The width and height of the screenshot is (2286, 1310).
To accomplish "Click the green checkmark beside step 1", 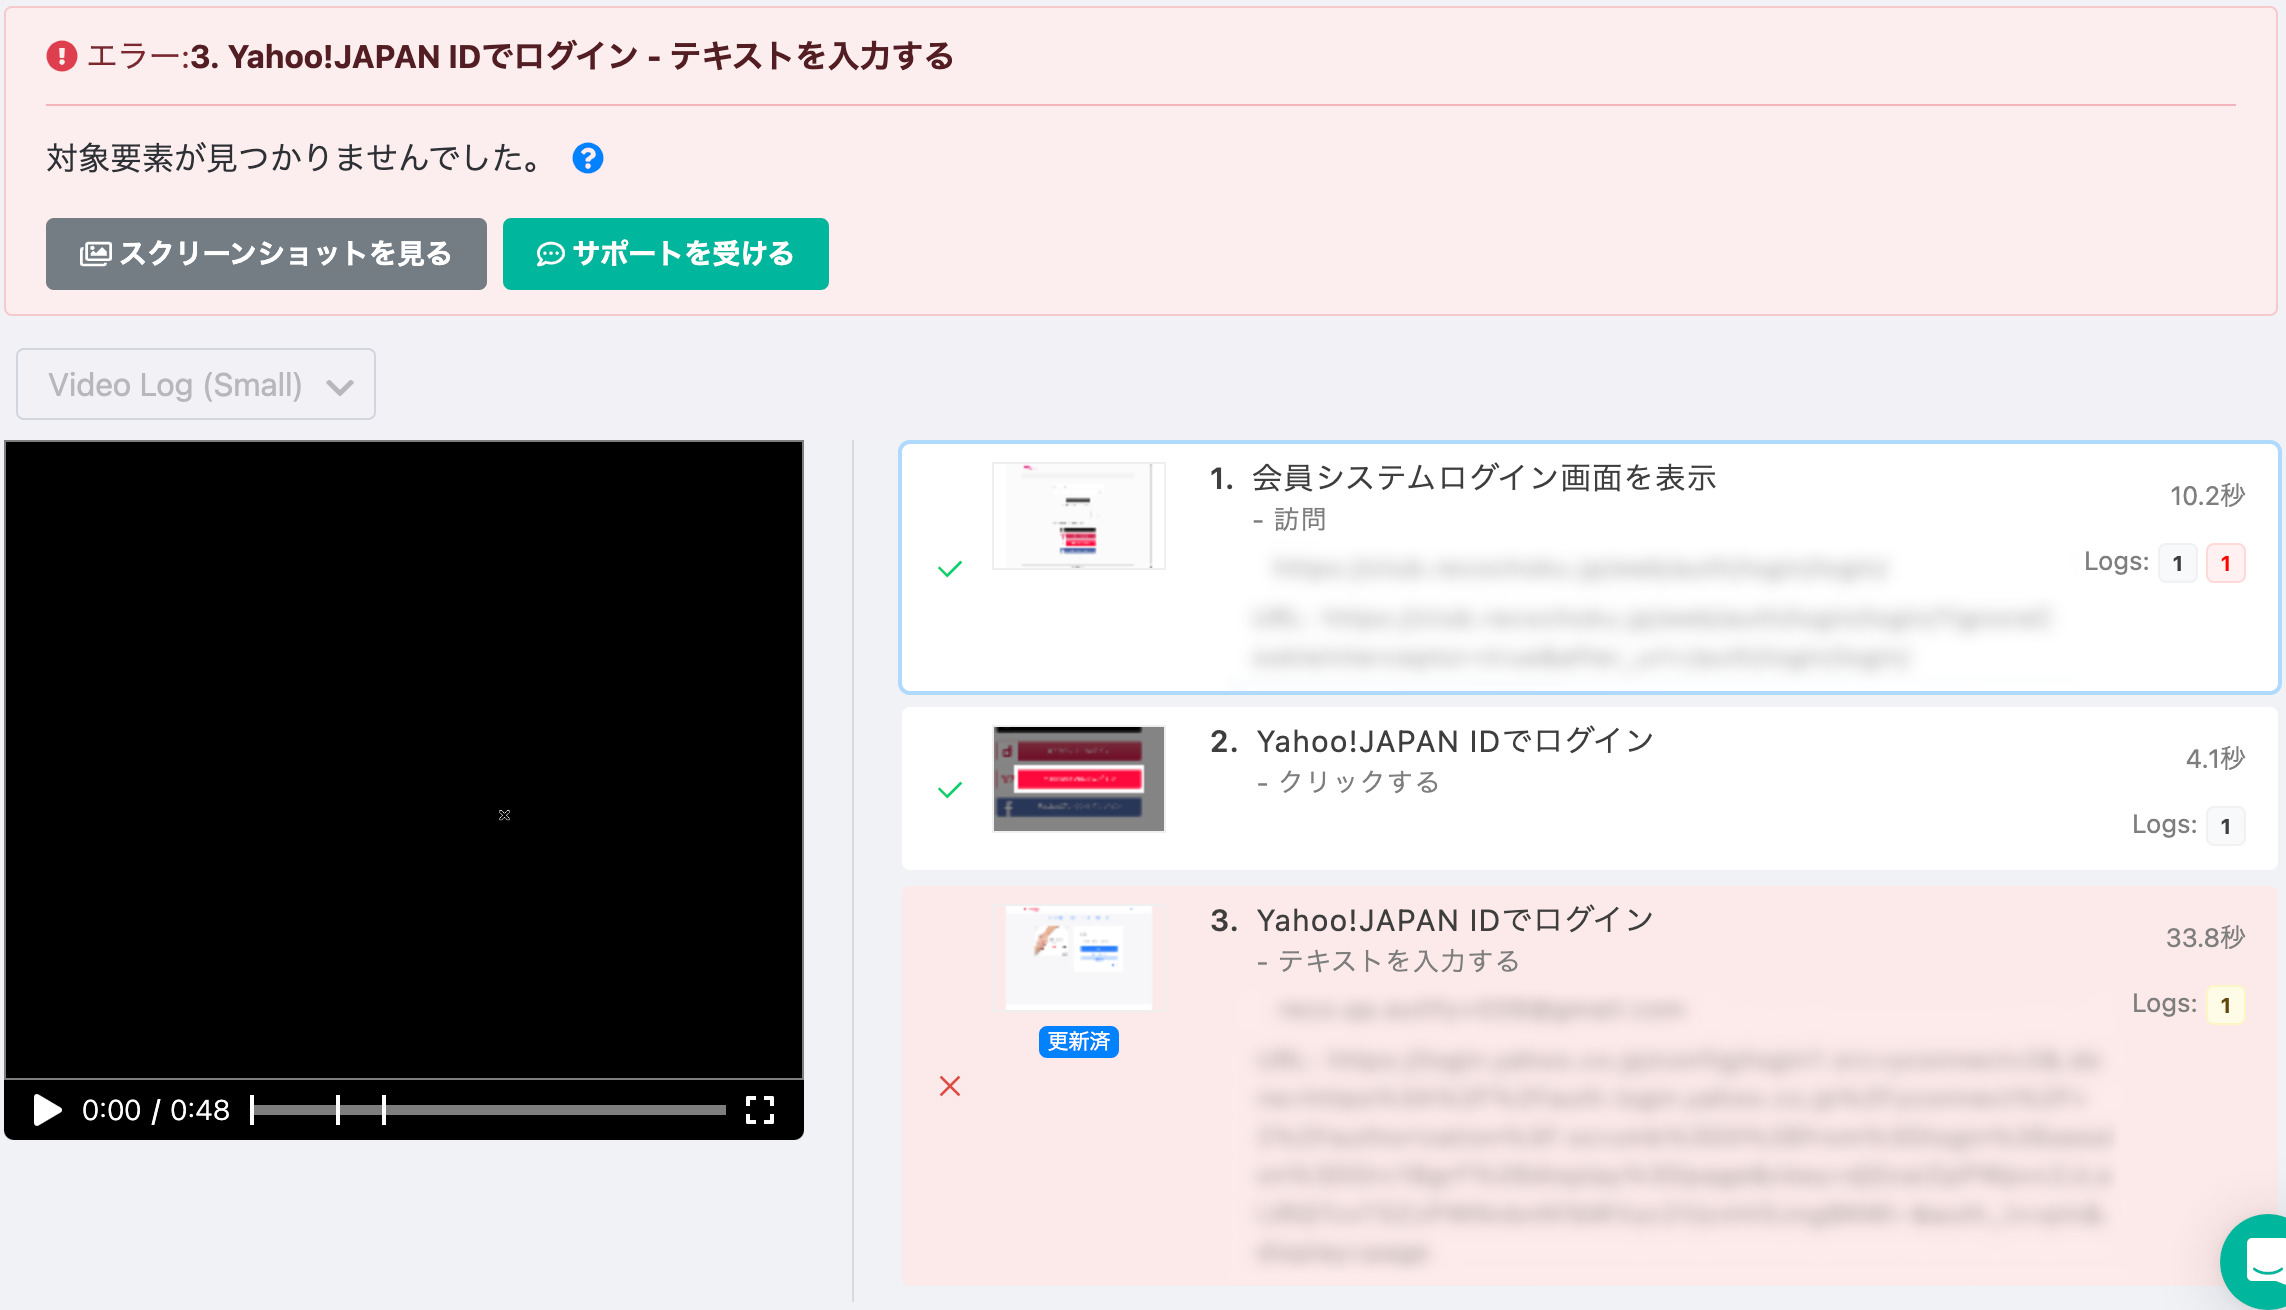I will click(951, 568).
